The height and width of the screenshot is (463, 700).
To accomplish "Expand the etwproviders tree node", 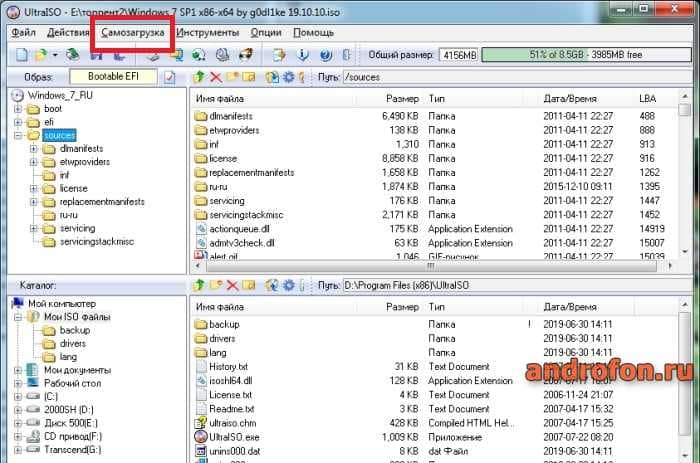I will [34, 162].
